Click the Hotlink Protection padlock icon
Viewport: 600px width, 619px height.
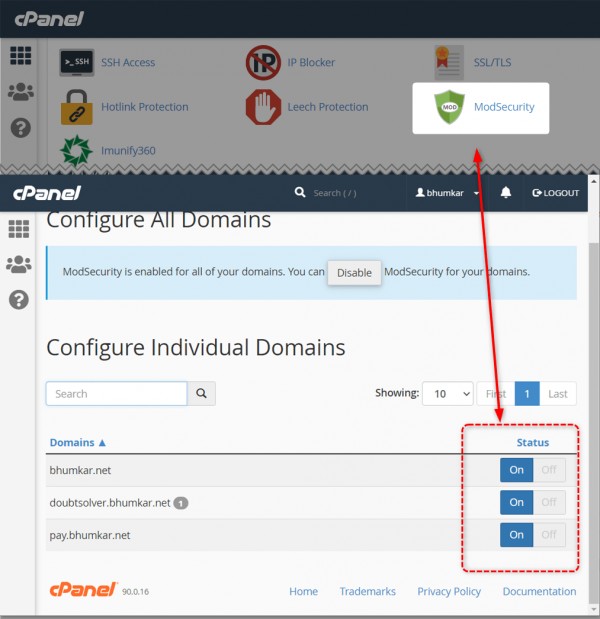76,107
